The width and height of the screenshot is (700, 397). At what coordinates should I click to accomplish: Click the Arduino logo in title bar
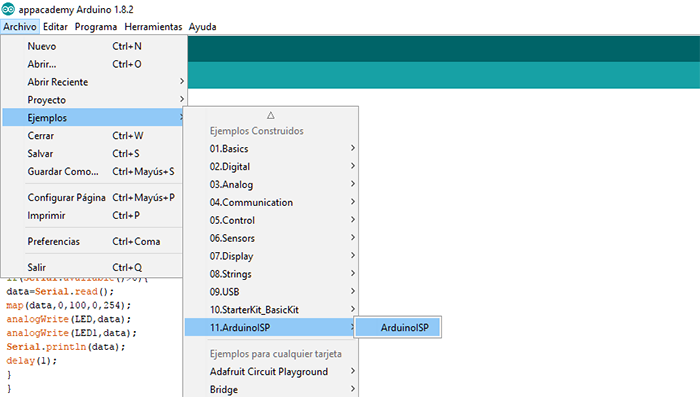click(8, 9)
